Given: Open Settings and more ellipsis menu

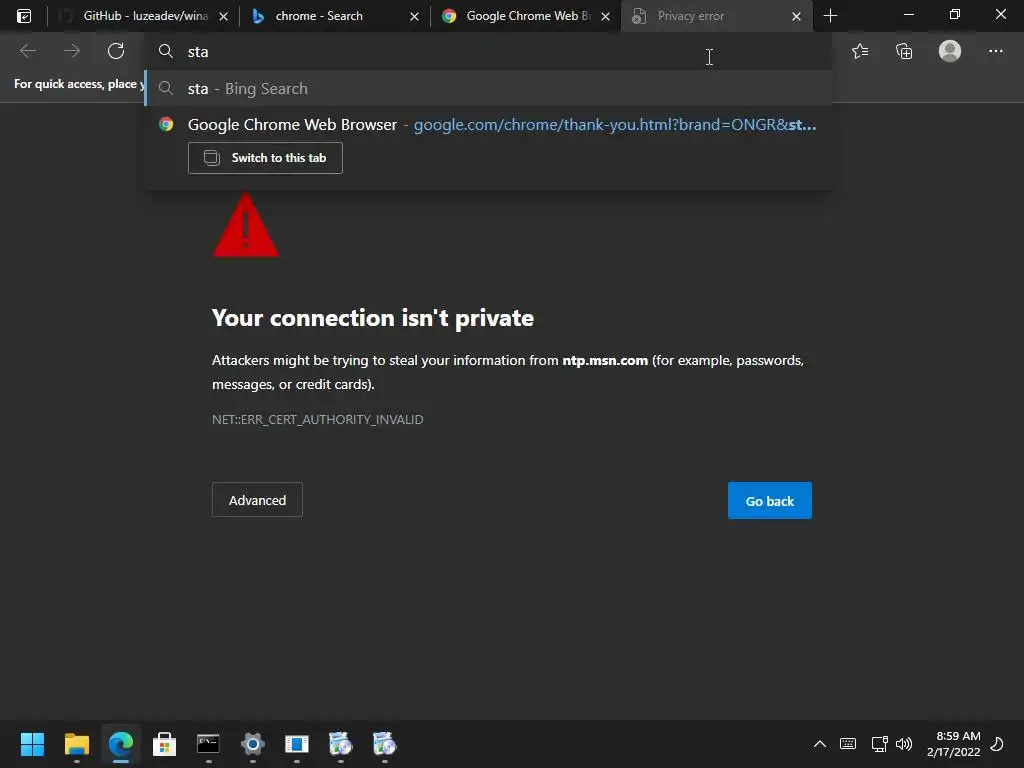Looking at the screenshot, I should click(995, 51).
